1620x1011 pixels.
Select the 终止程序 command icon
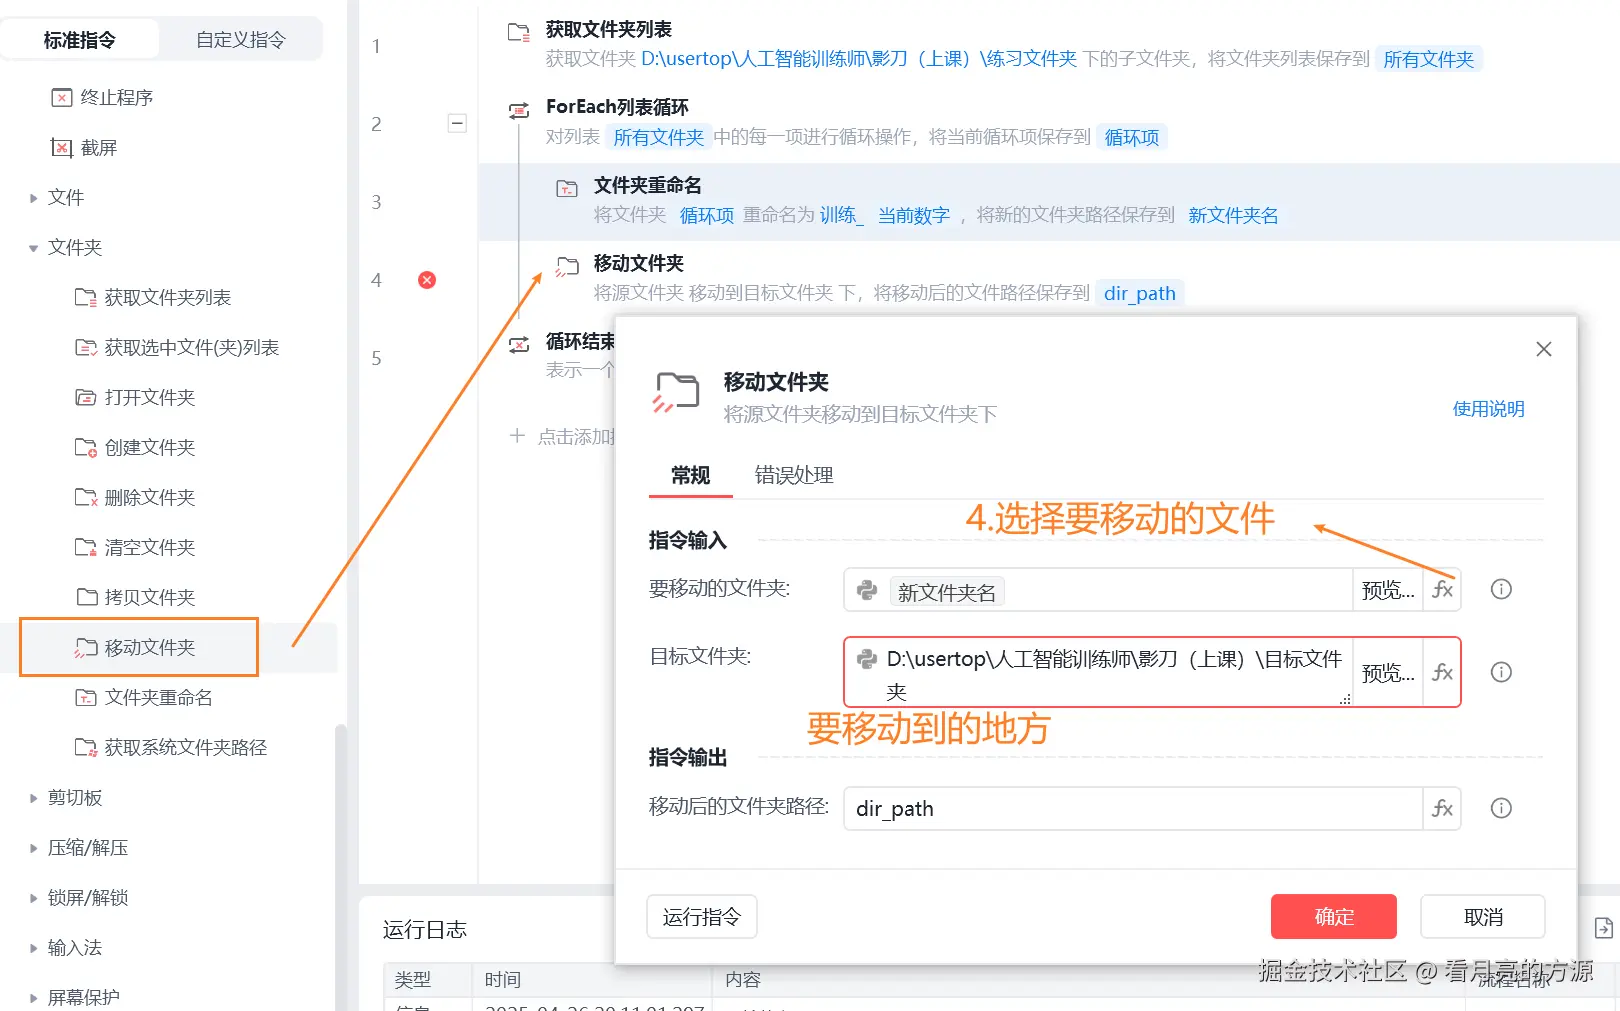click(62, 97)
